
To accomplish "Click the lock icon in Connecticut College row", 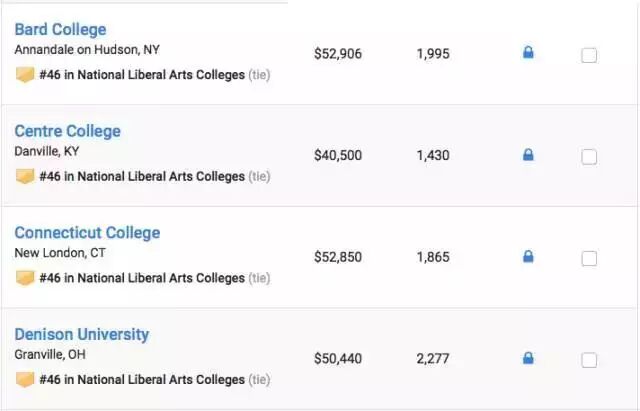I will [528, 257].
